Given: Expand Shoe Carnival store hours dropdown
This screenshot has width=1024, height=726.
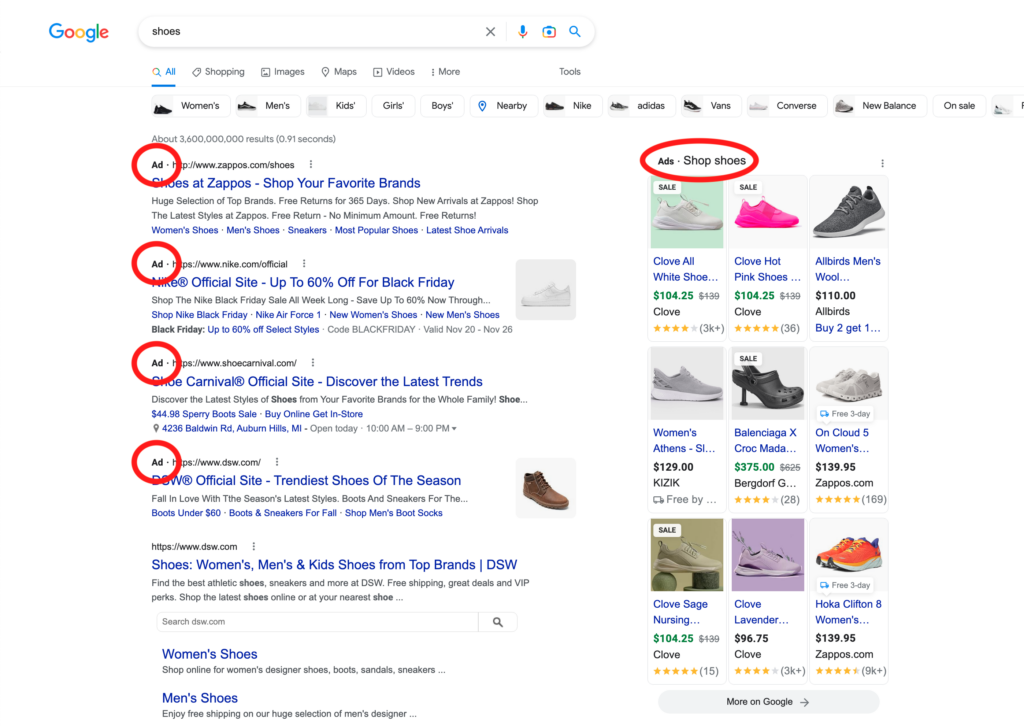Looking at the screenshot, I should tap(454, 429).
